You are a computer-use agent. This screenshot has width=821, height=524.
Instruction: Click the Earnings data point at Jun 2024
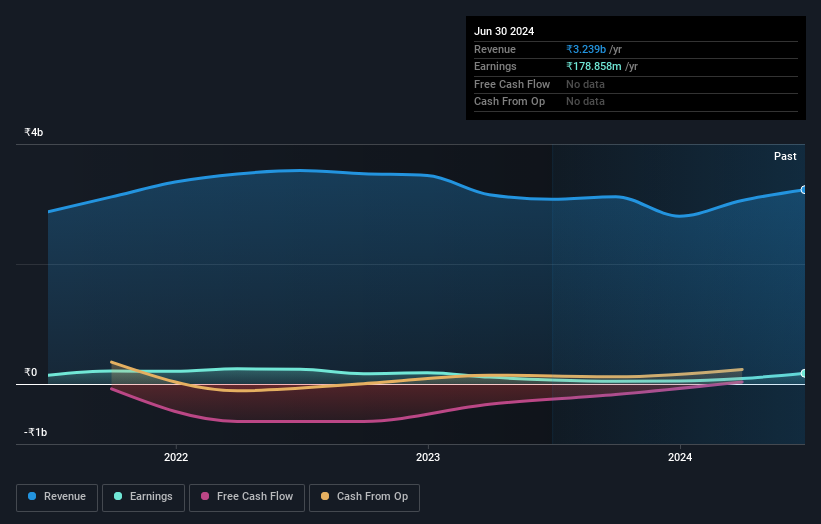tap(804, 373)
